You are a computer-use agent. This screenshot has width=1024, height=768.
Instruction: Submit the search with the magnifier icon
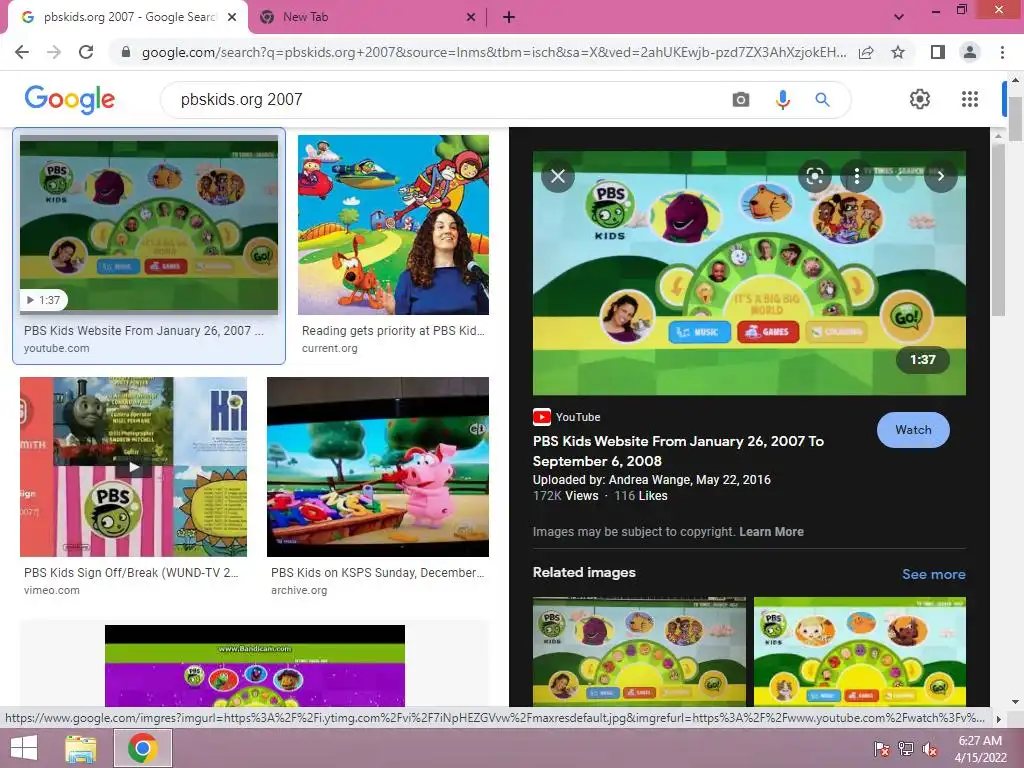coord(822,100)
